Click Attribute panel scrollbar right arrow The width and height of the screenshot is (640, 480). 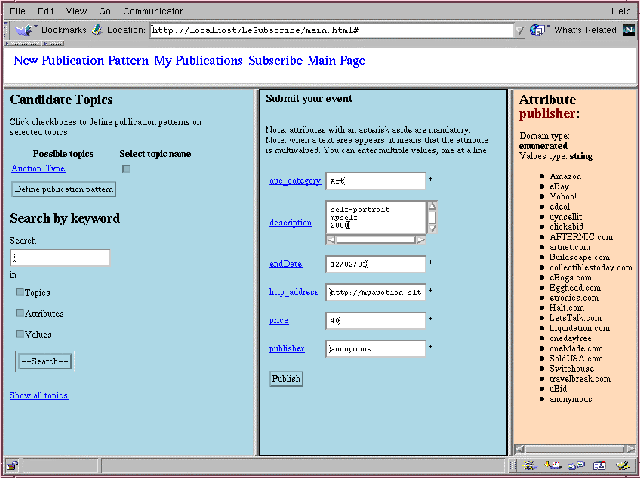(631, 449)
